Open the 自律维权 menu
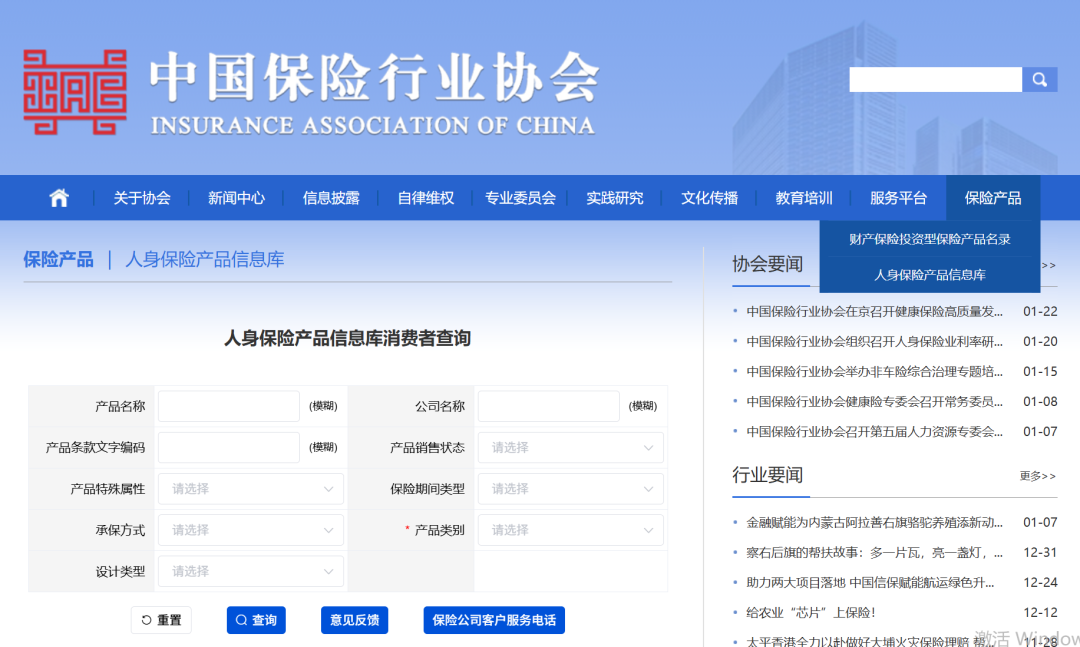Viewport: 1080px width, 647px height. coord(426,198)
